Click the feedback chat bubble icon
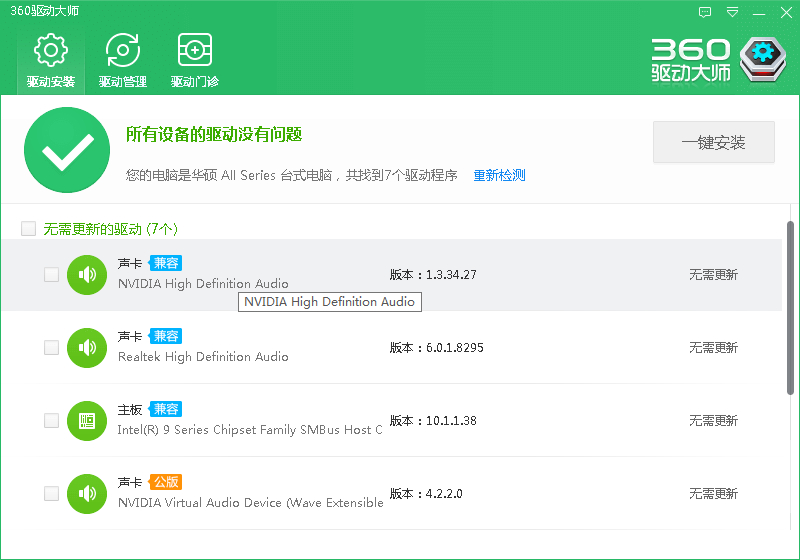The width and height of the screenshot is (800, 560). [705, 12]
